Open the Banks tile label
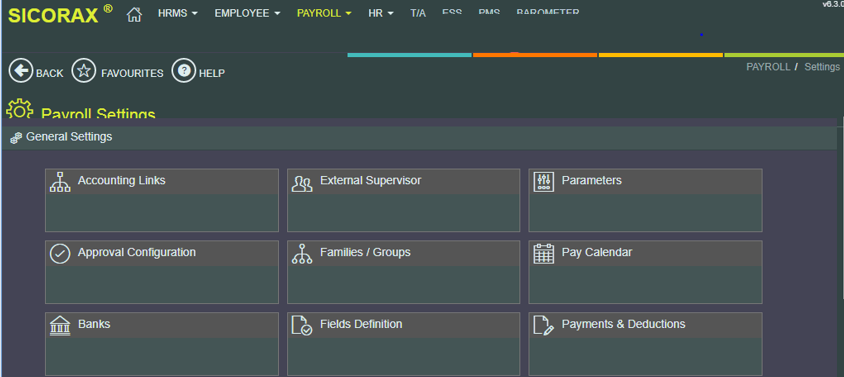Image resolution: width=844 pixels, height=377 pixels. [x=94, y=324]
